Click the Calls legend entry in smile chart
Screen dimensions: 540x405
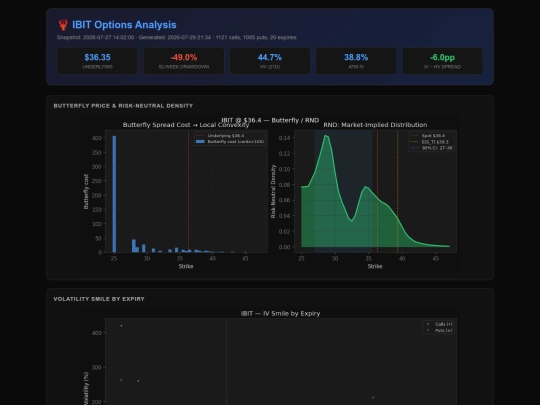440,324
